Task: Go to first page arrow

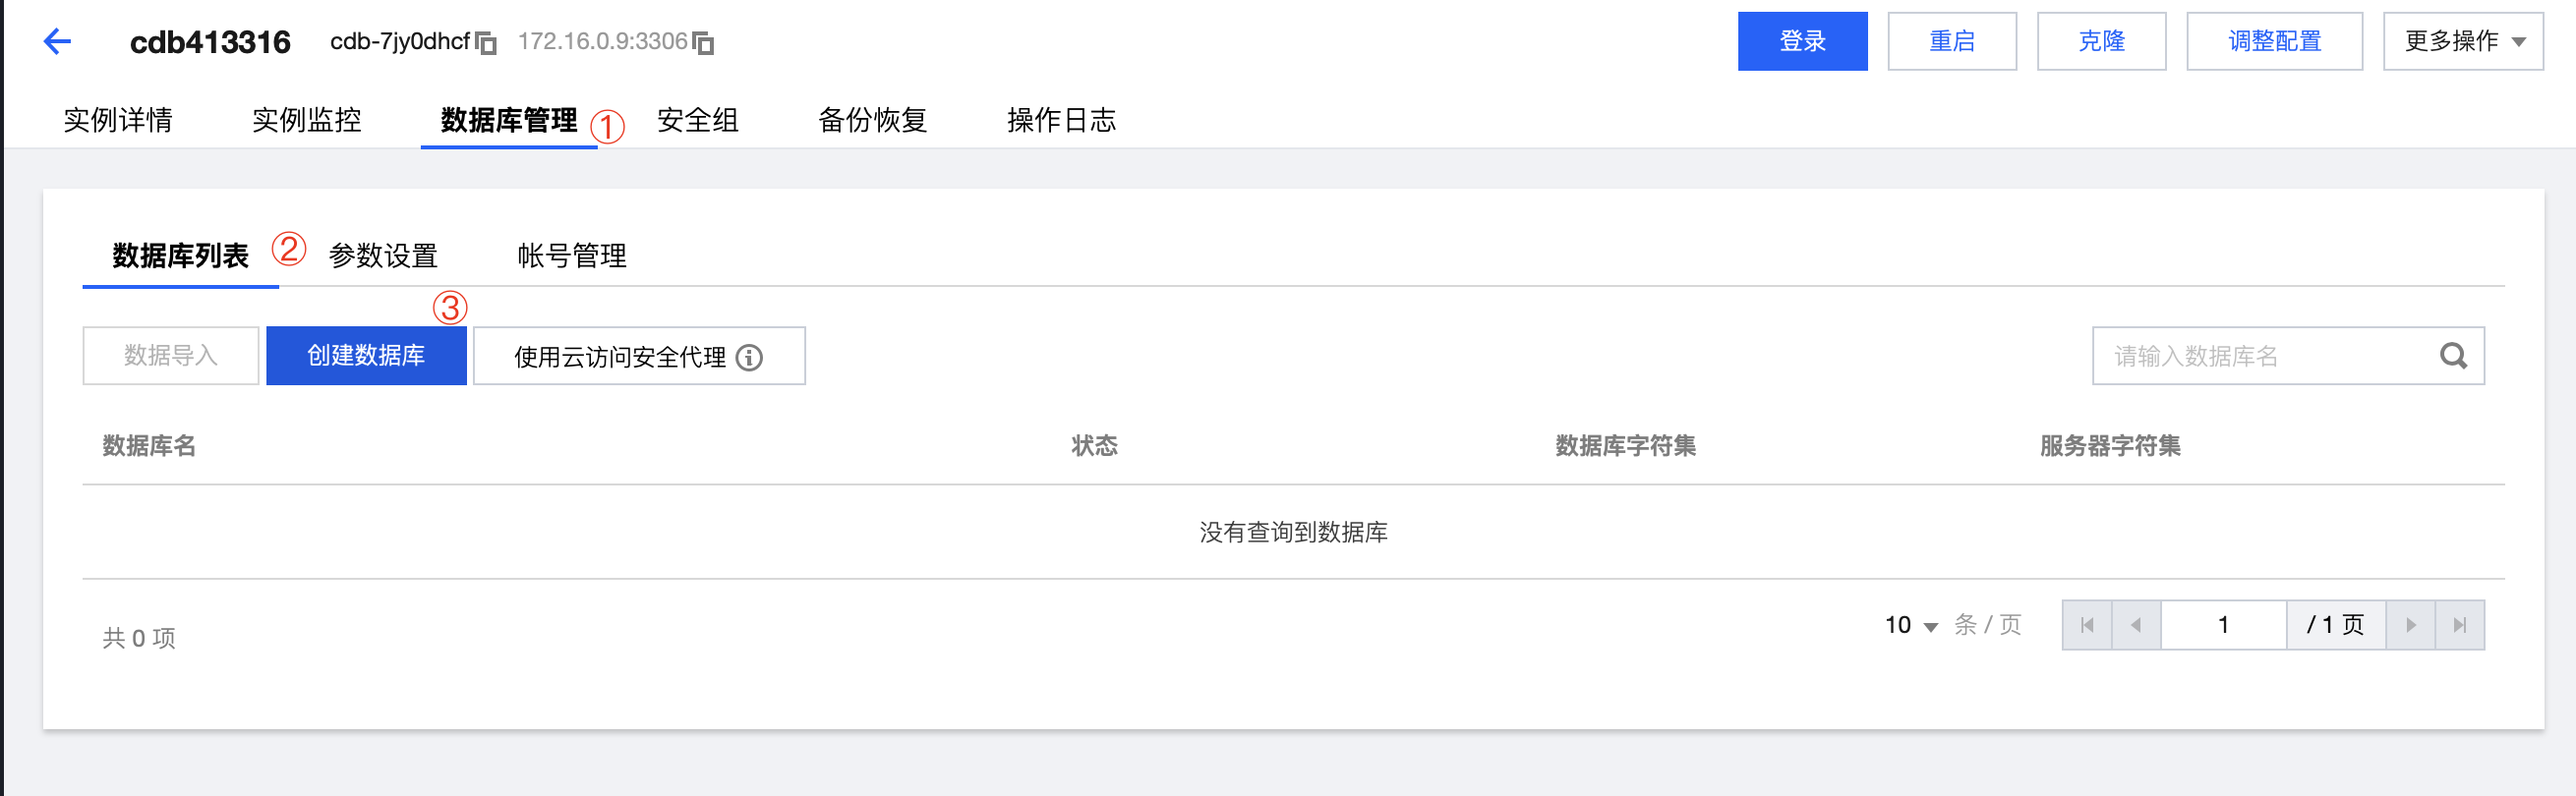Action: (x=2087, y=625)
